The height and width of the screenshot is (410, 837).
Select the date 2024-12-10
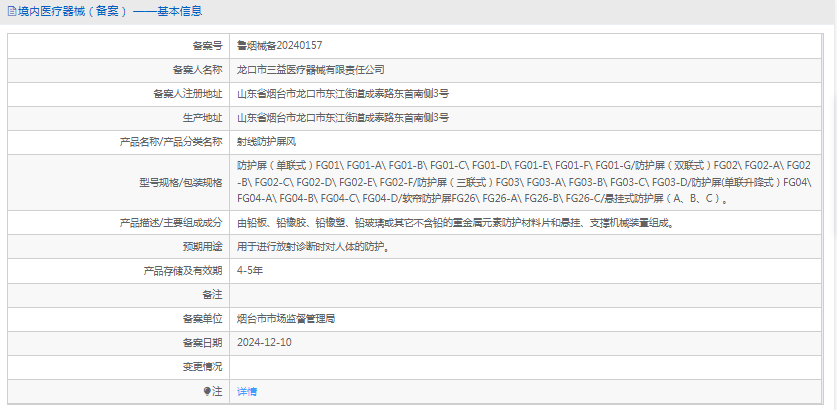264,343
